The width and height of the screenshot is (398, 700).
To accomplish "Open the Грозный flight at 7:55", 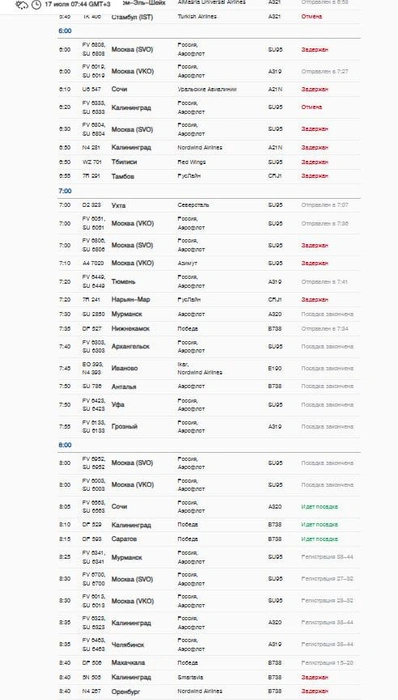I will pos(209,427).
